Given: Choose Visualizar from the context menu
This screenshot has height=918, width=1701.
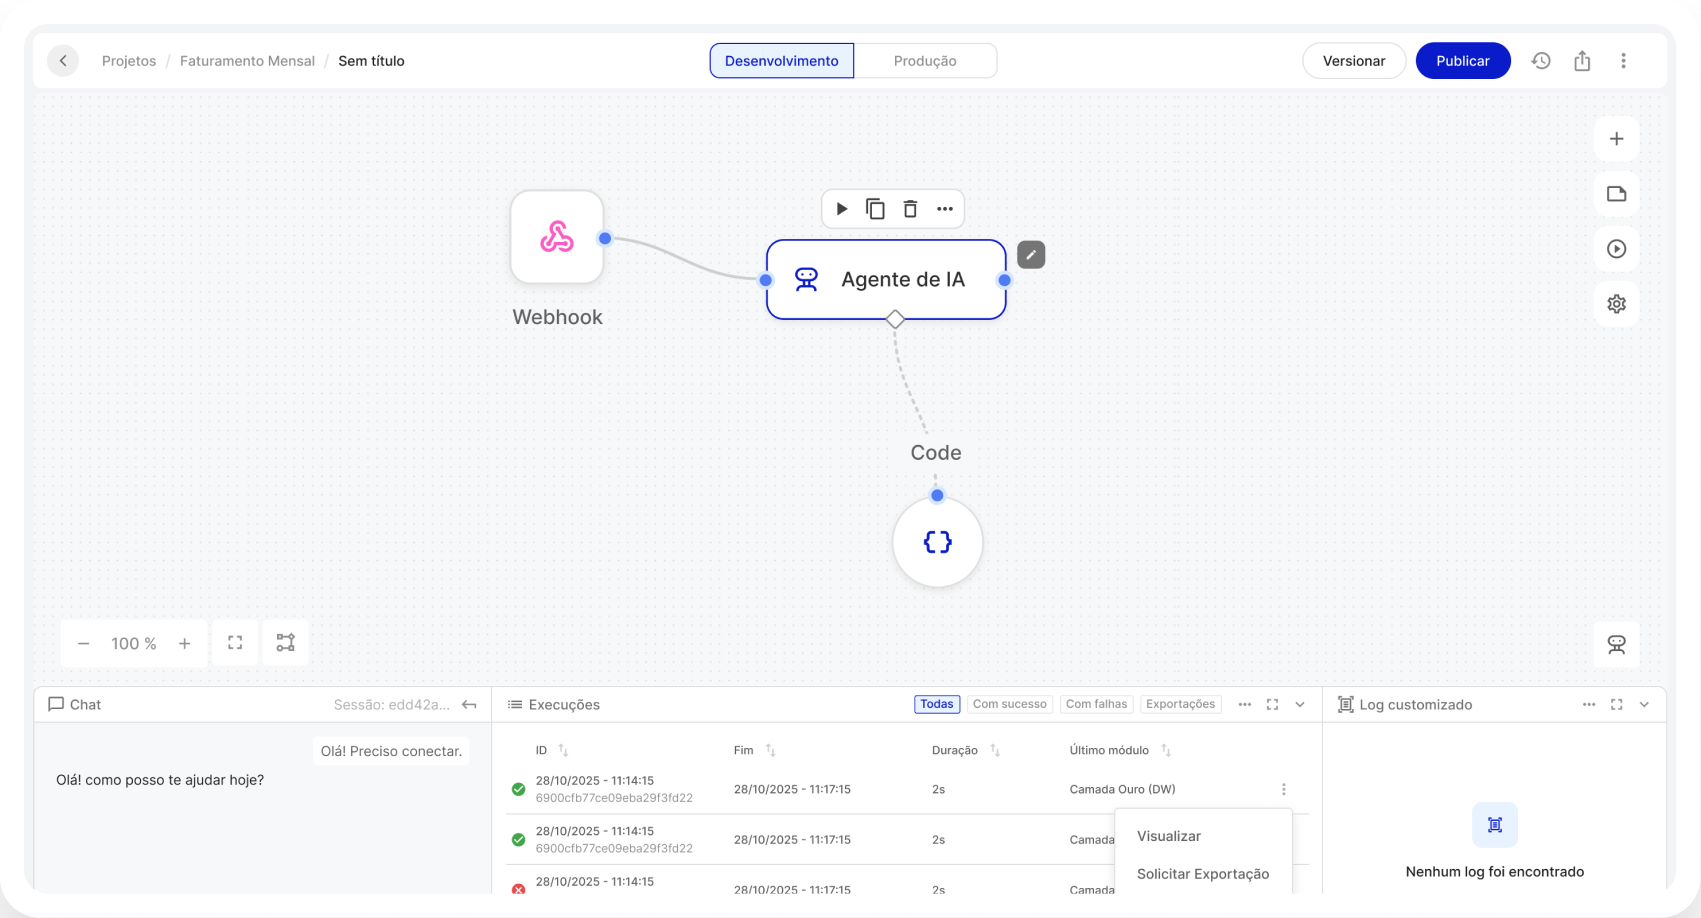Looking at the screenshot, I should click(x=1169, y=836).
